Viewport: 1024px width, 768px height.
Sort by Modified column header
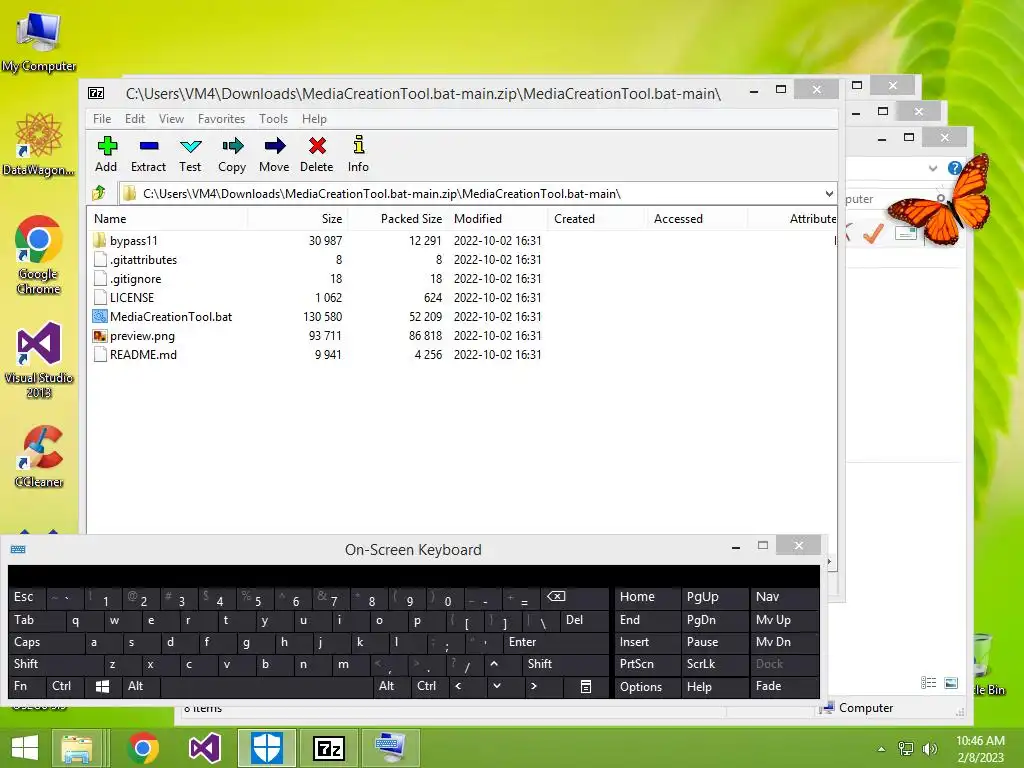point(498,219)
